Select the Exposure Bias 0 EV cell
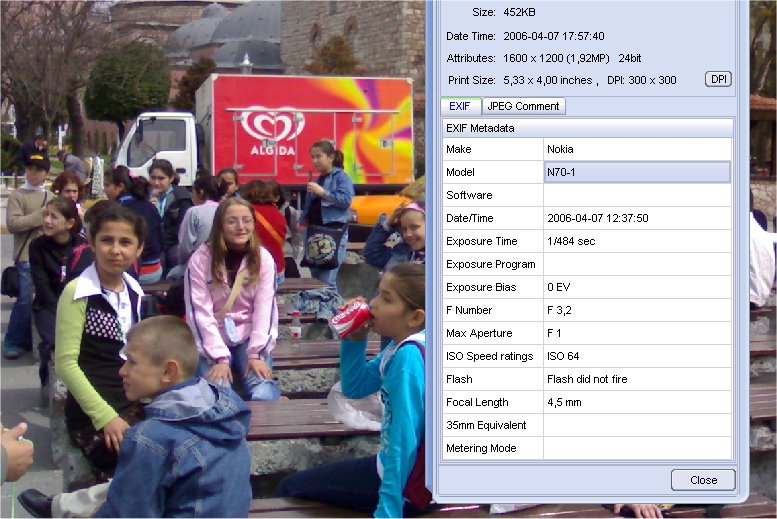 [x=637, y=287]
